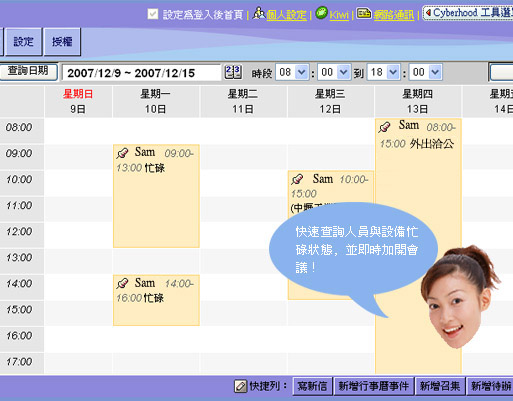Click the pin icon on Thursday 08:00 event
Screen dimensions: 513x401
[384, 127]
